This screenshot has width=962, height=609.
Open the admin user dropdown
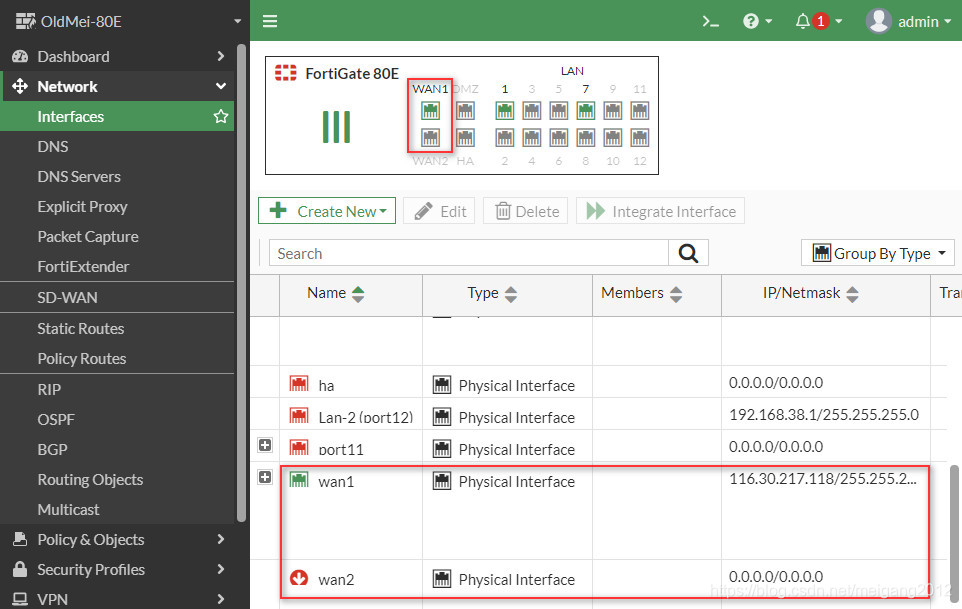(x=909, y=21)
